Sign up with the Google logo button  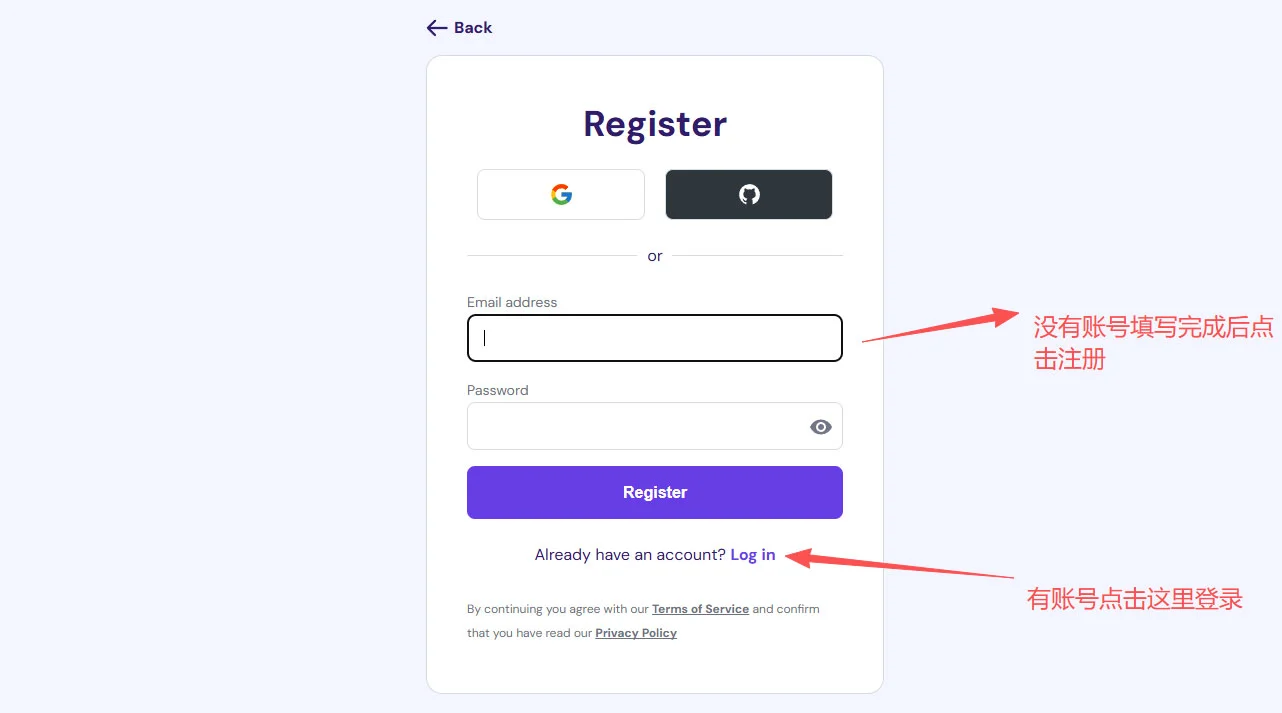(561, 195)
